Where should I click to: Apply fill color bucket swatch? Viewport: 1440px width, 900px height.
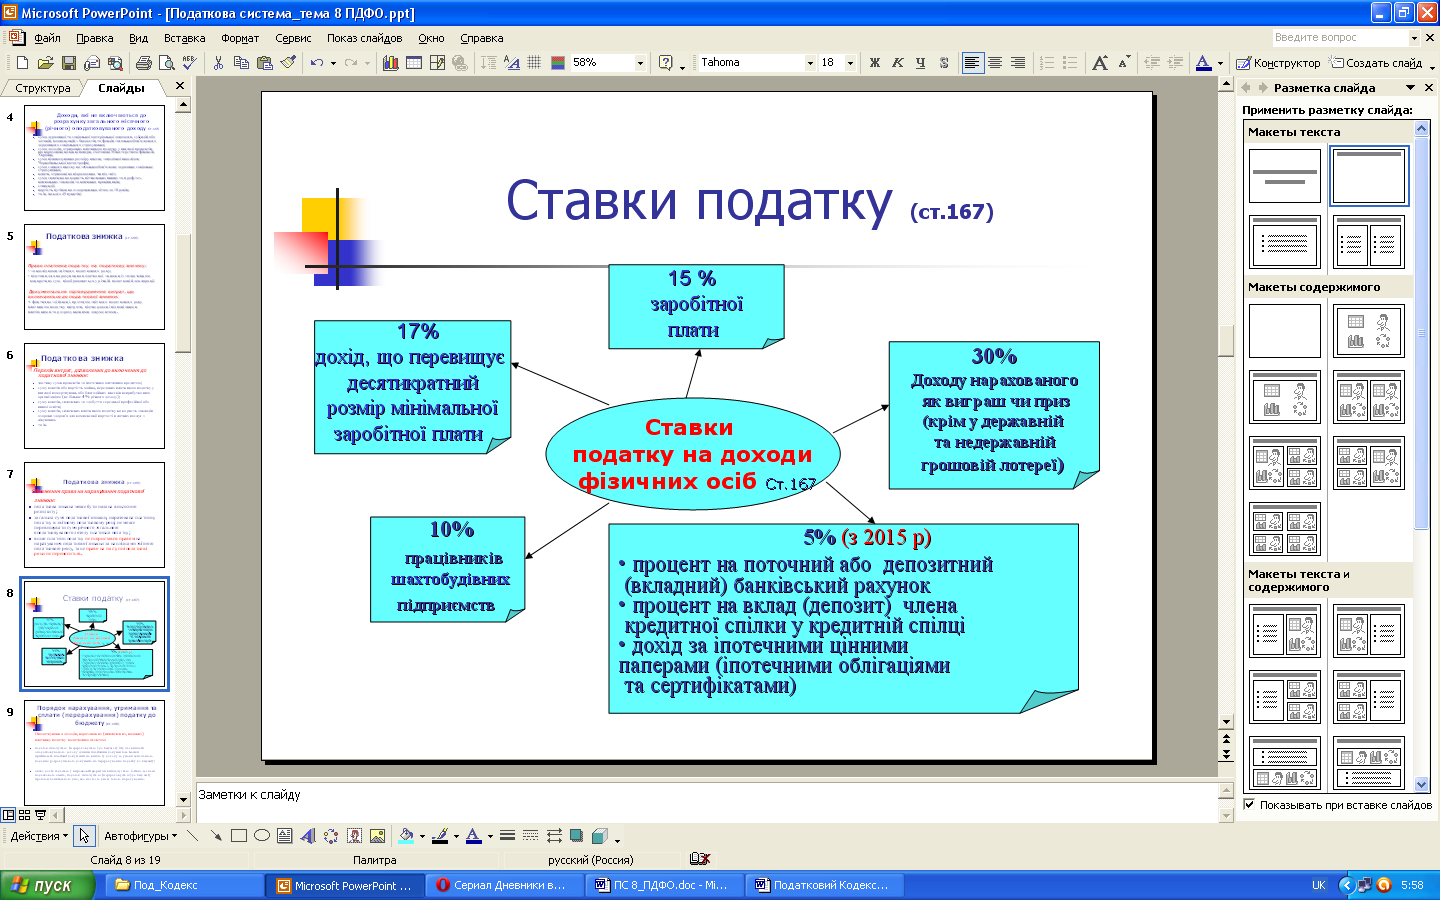[x=405, y=836]
